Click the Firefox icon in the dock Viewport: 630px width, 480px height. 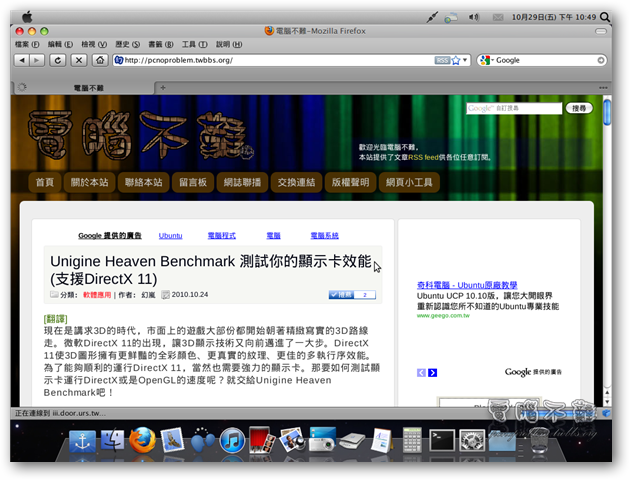pos(142,440)
